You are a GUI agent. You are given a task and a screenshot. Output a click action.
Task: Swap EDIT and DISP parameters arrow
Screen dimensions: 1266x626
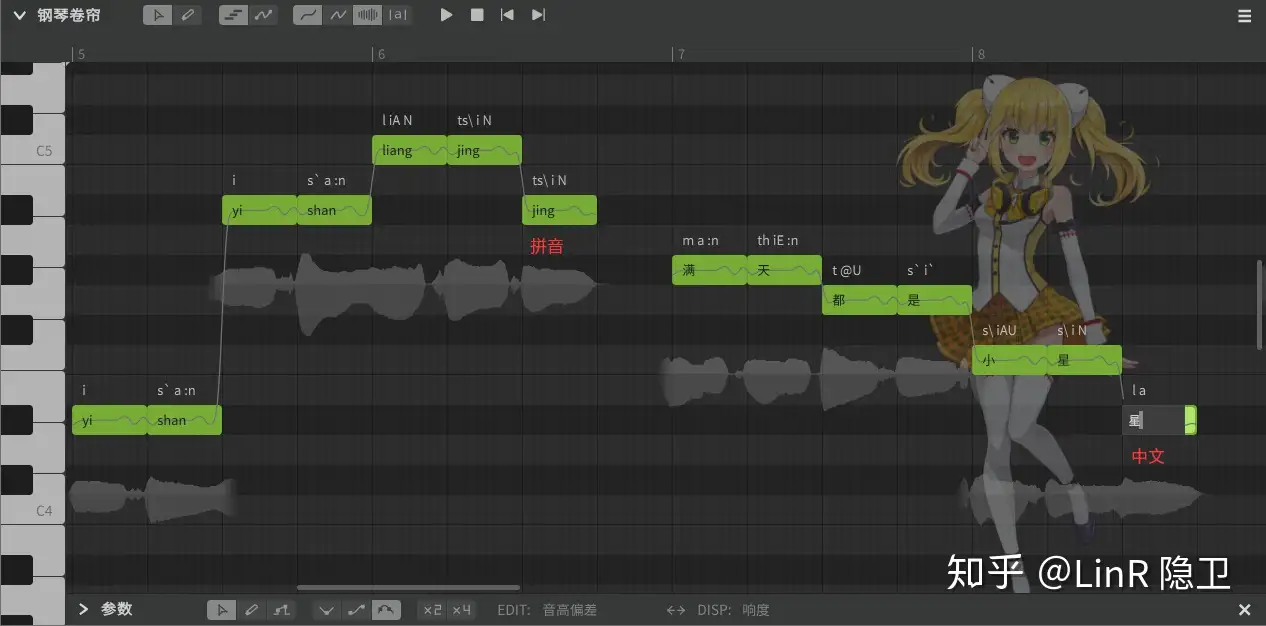tap(676, 609)
